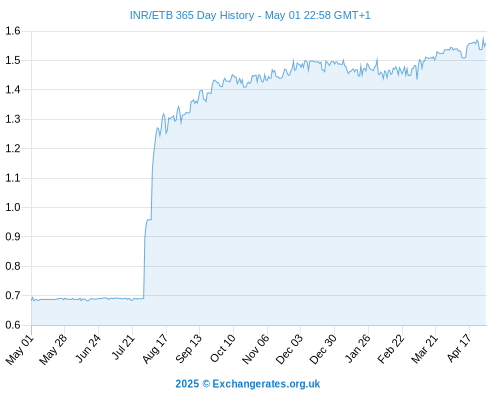495x400 pixels.
Task: Click the 0.7 y-axis value label
Action: 13,295
